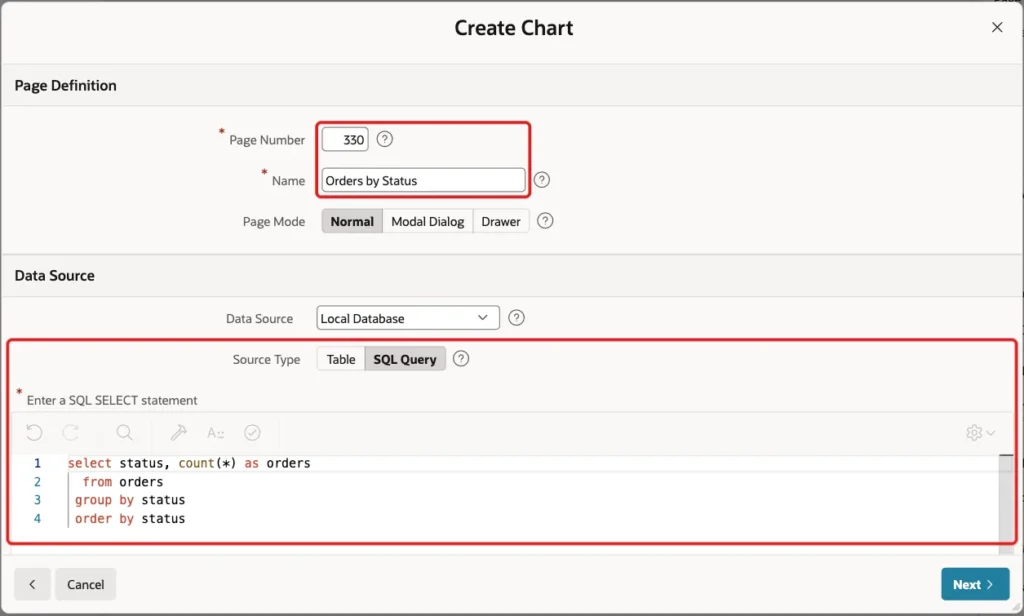Image resolution: width=1024 pixels, height=616 pixels.
Task: Focus the Name field 'Orders by Status'
Action: tap(423, 181)
